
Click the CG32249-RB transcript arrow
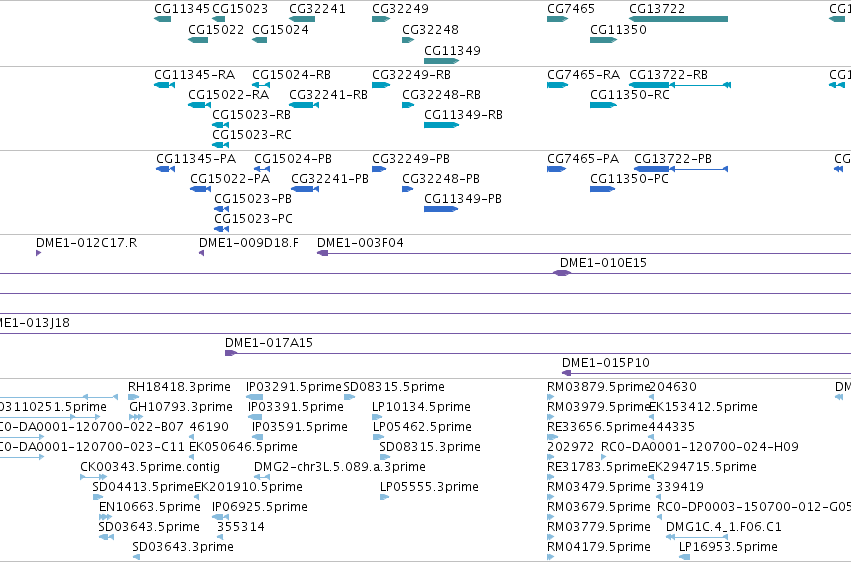(380, 85)
